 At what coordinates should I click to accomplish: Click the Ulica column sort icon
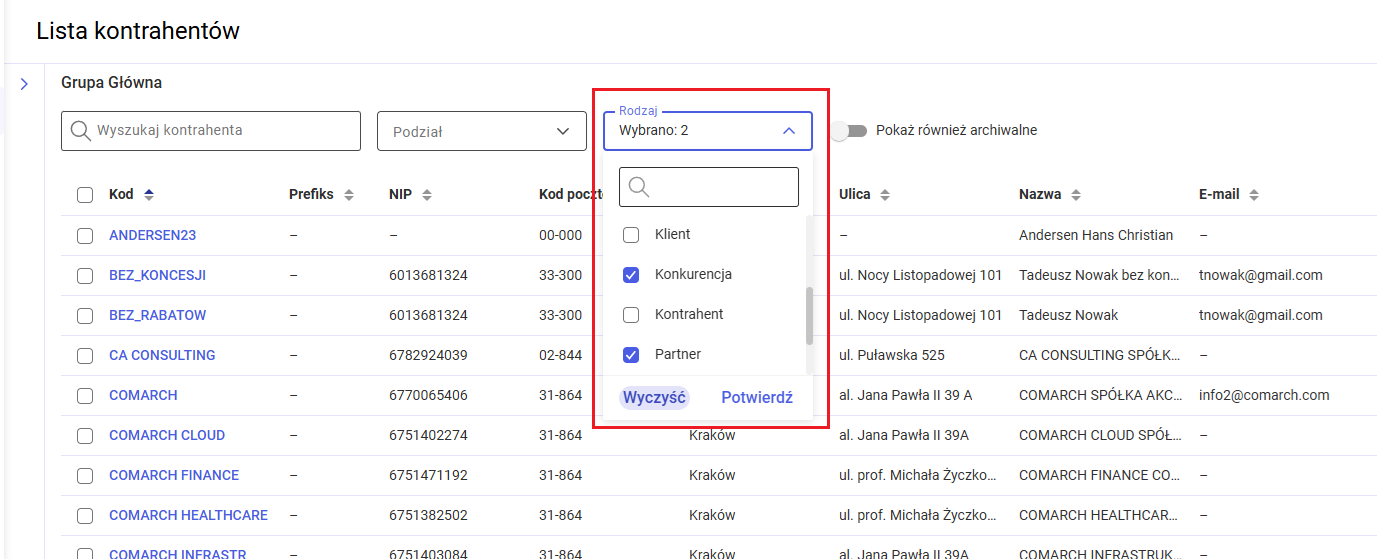coord(885,195)
